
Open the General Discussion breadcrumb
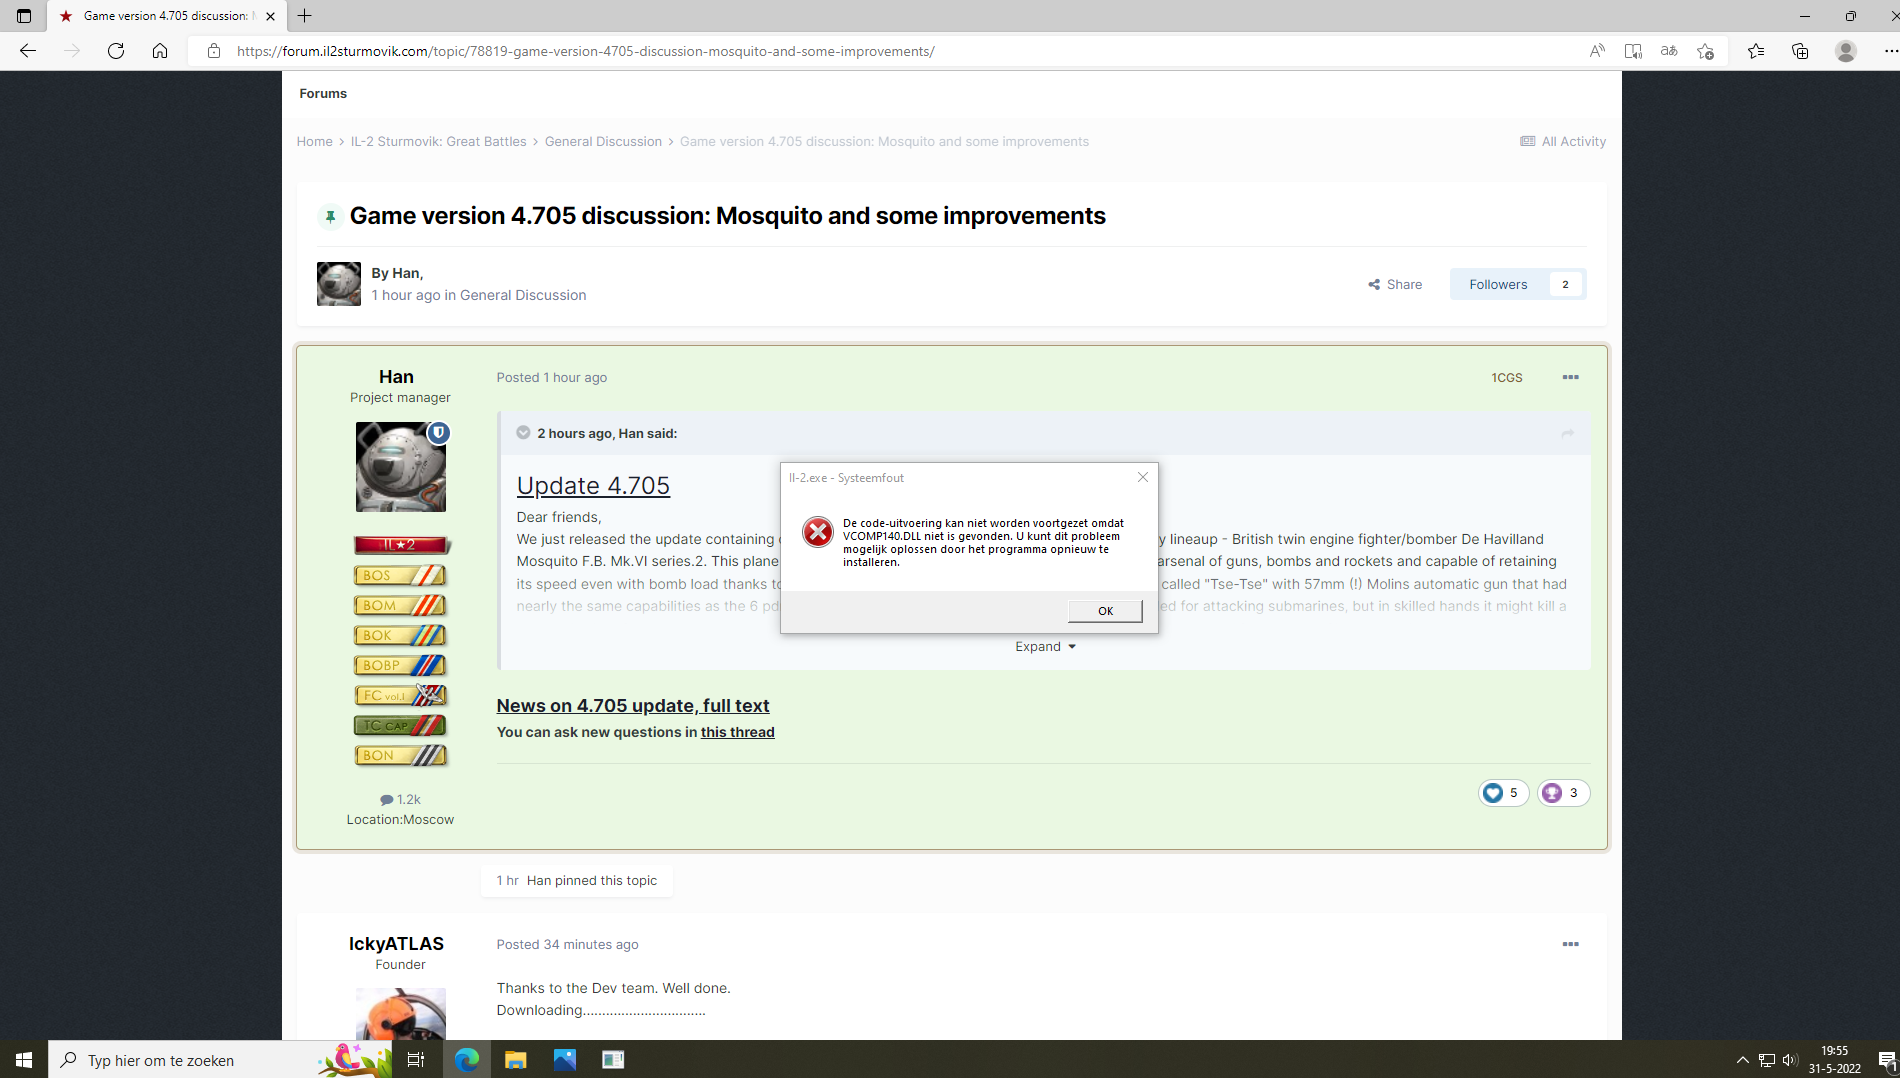point(603,141)
